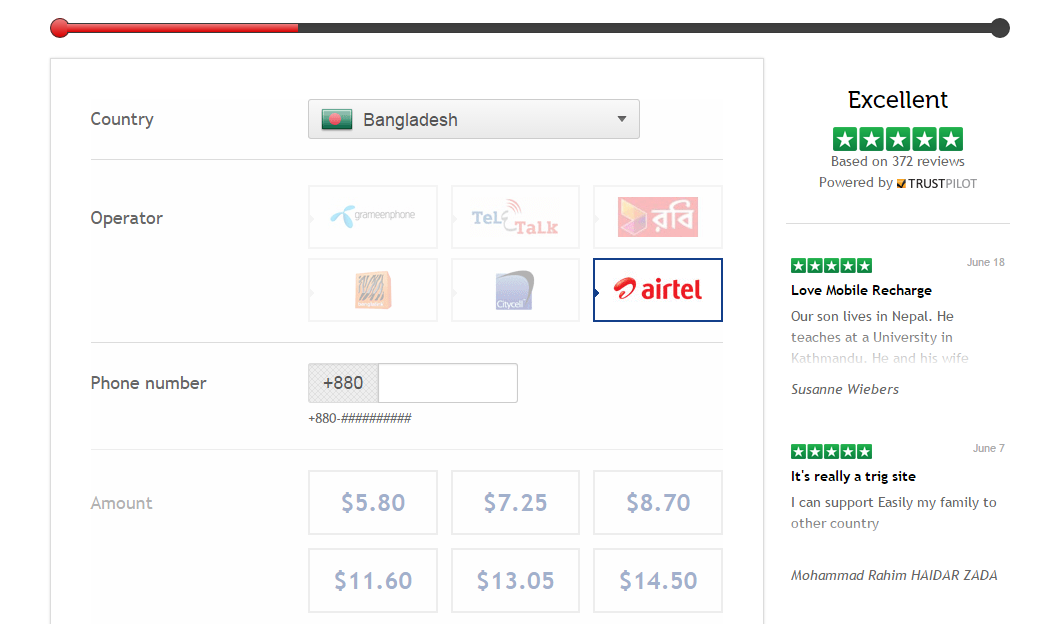The image size is (1064, 624).
Task: Click the phone number input field
Action: tap(448, 383)
